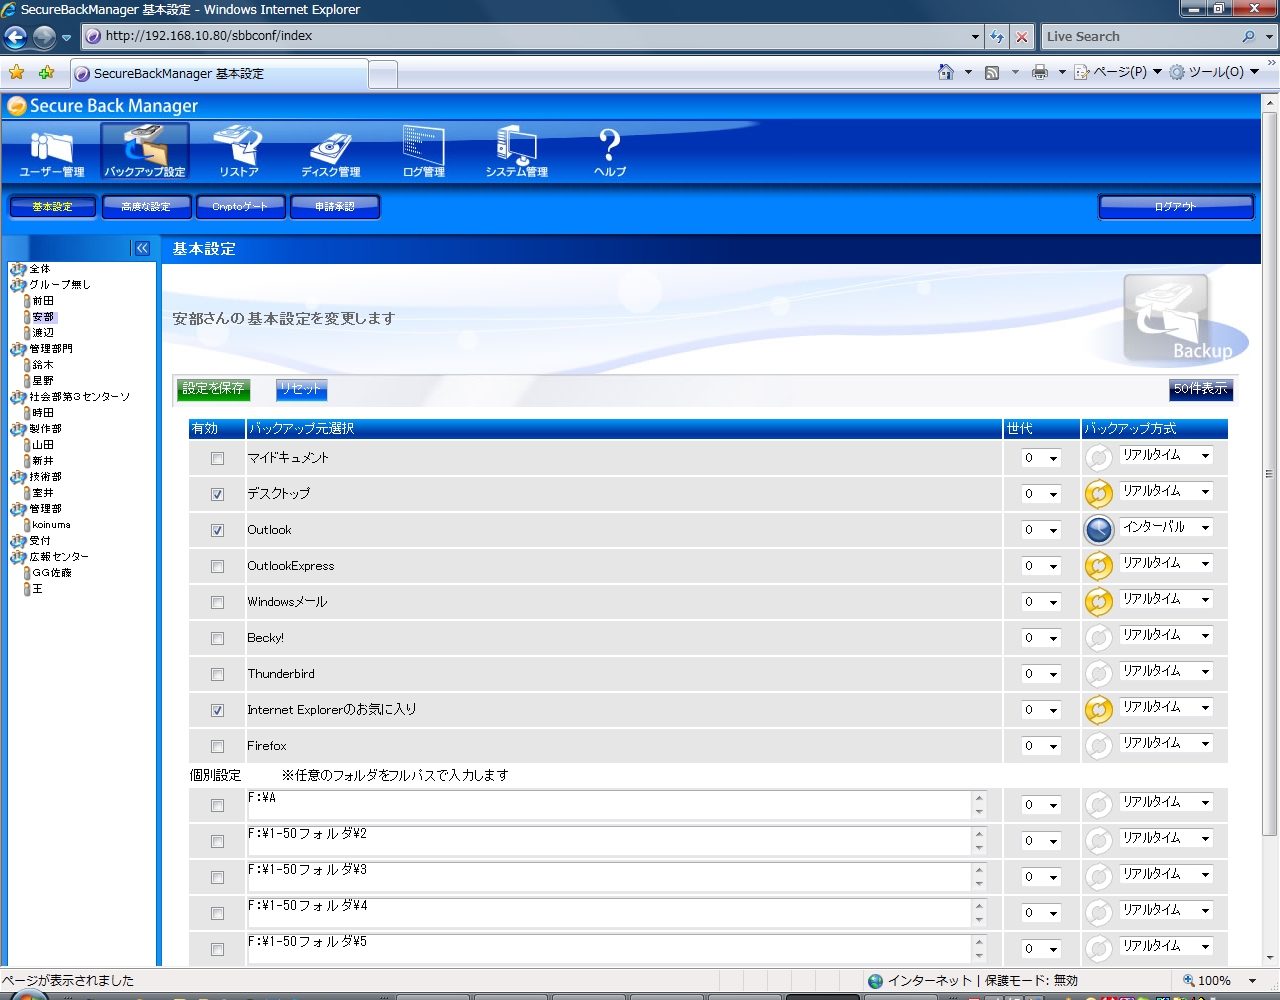The width and height of the screenshot is (1280, 1000).
Task: Enable the Firefox checkbox
Action: click(217, 746)
